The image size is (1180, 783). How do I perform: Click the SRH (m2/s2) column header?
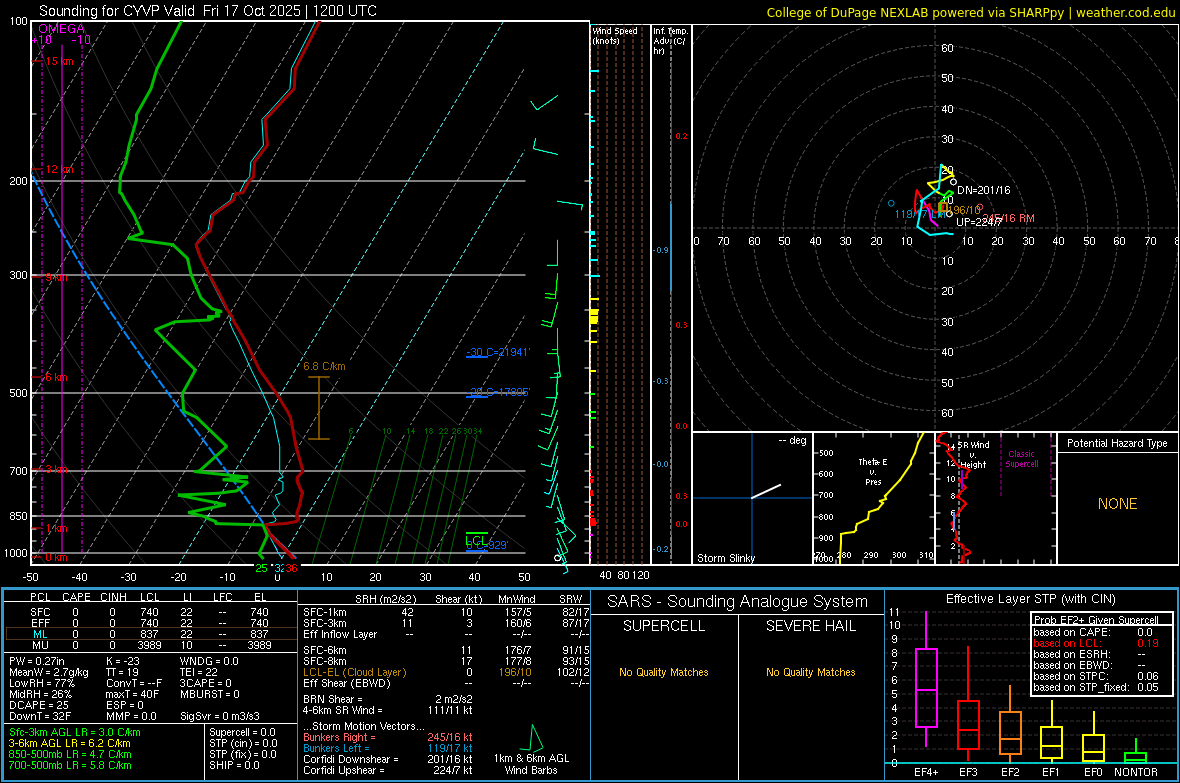[385, 600]
